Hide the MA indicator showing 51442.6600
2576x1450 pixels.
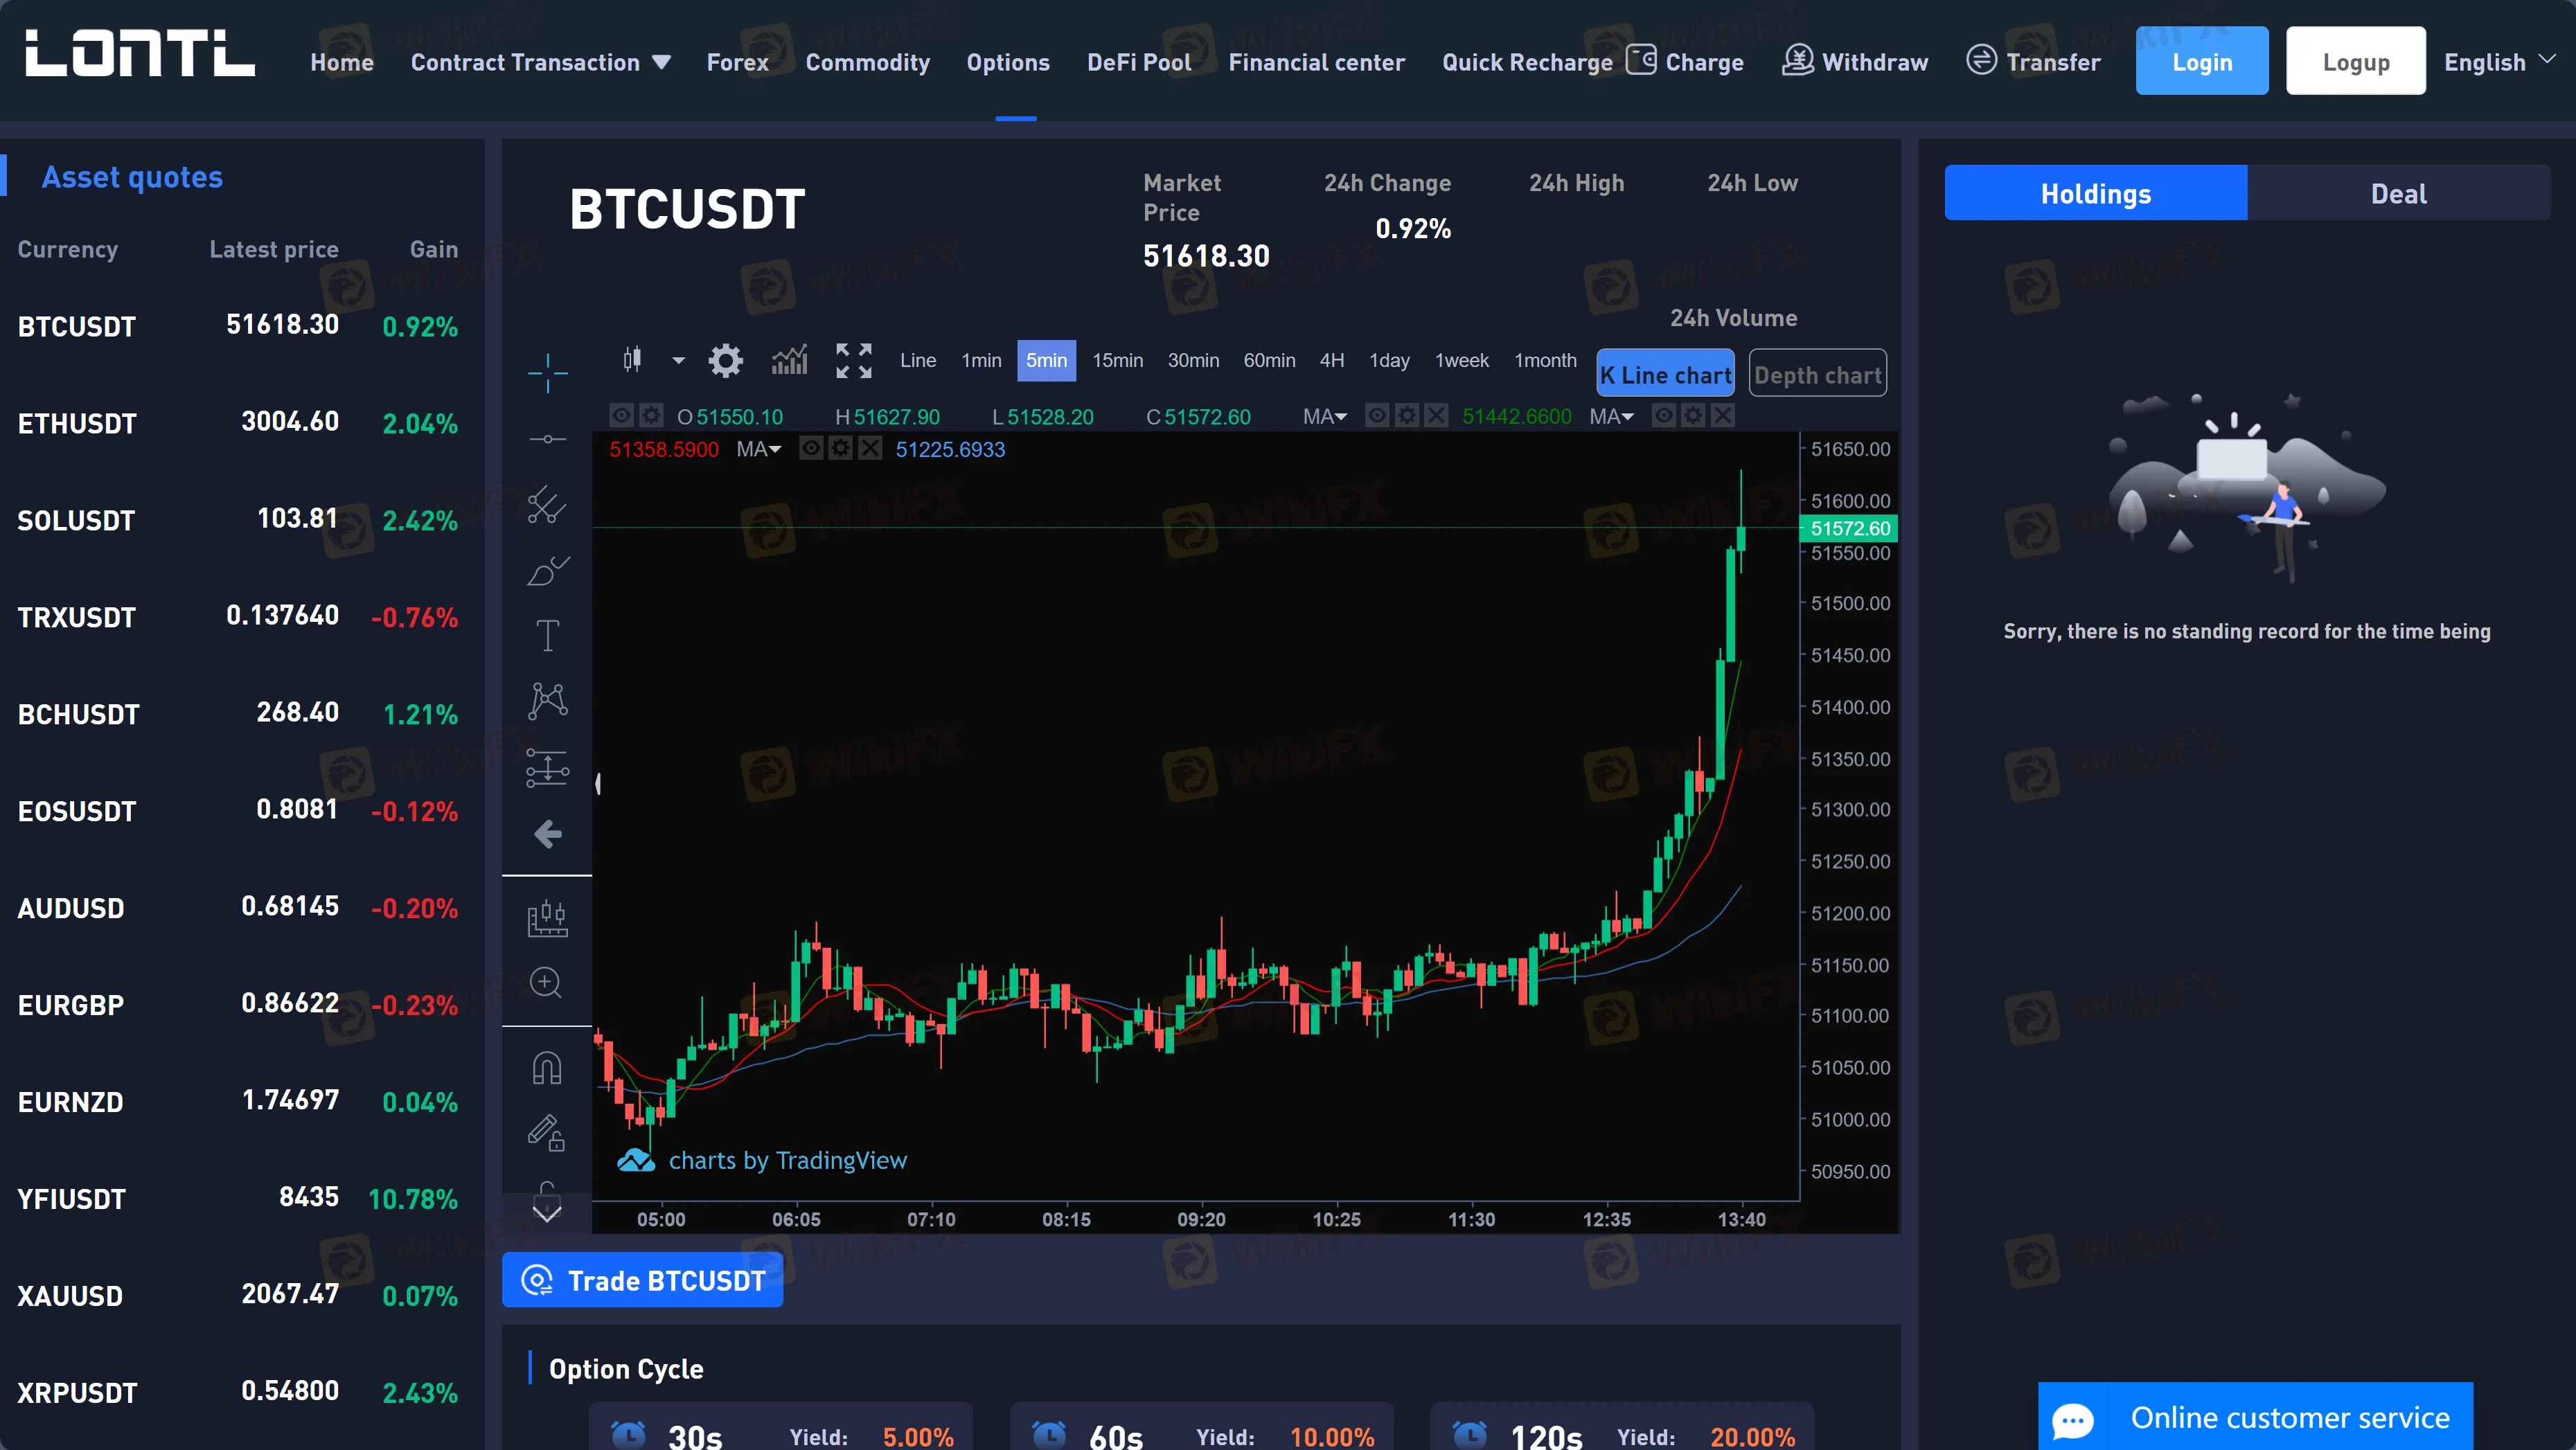point(1377,415)
